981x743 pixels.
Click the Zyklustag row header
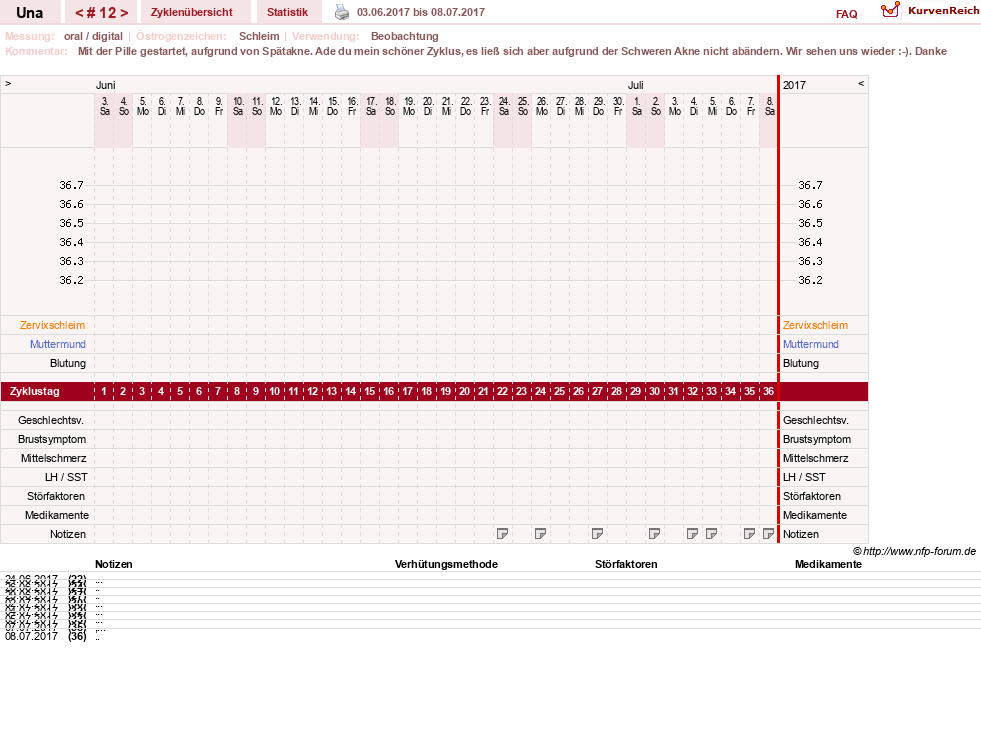click(x=34, y=392)
